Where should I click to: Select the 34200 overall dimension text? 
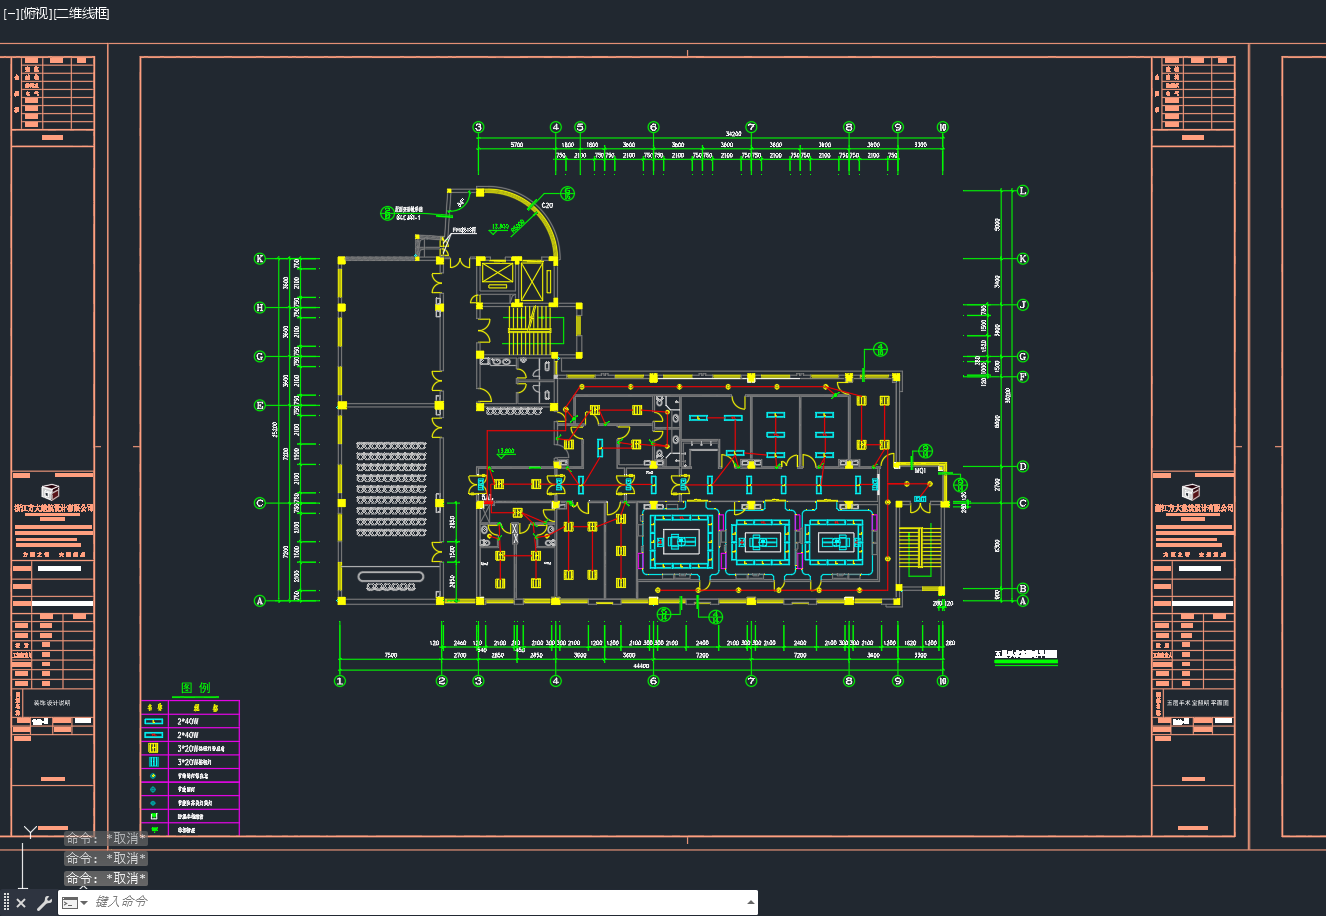(733, 134)
